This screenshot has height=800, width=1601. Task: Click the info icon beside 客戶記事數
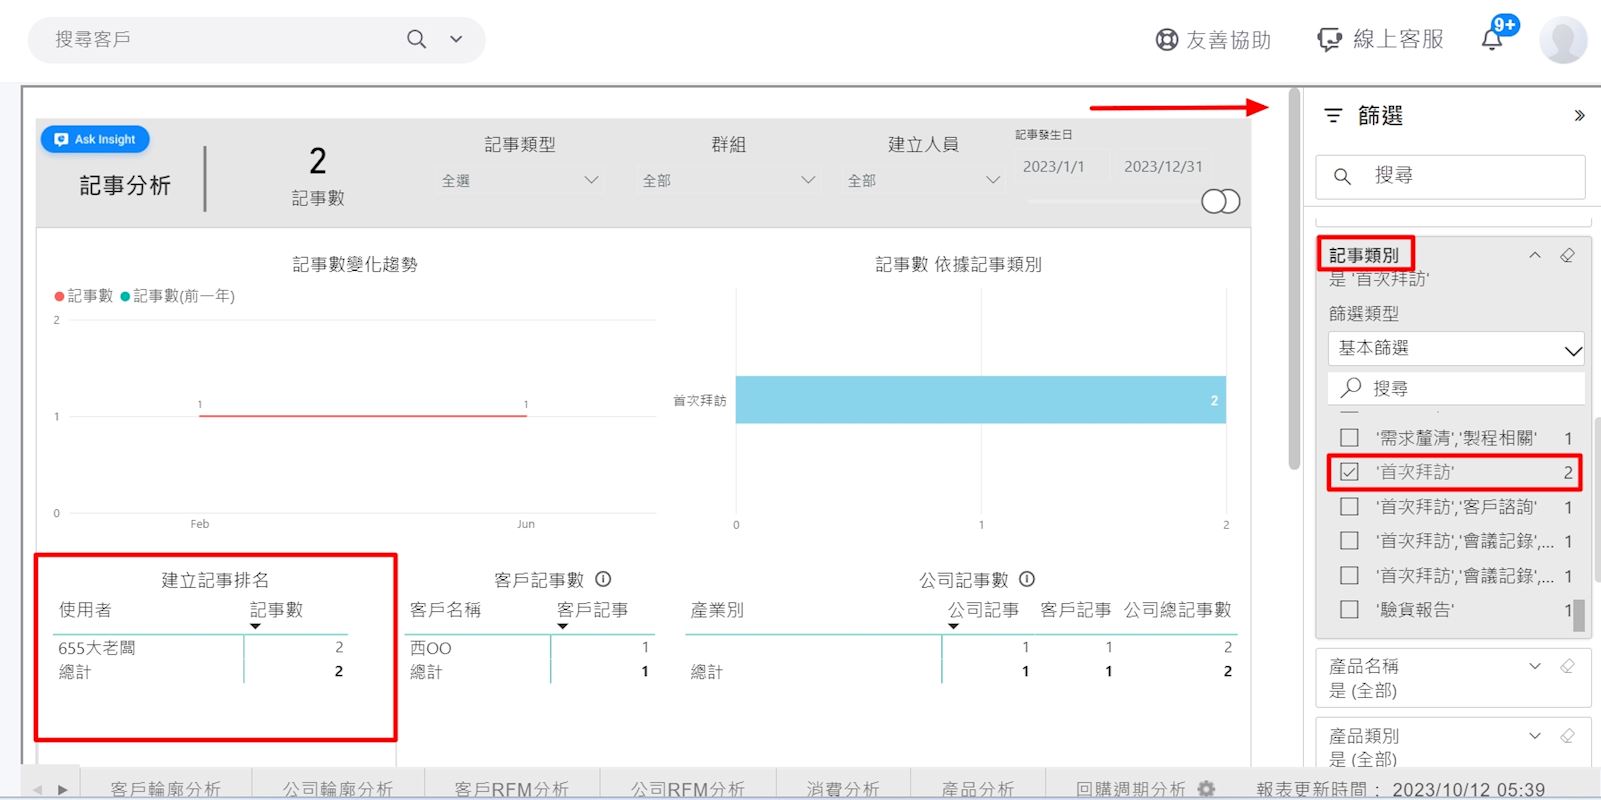[603, 579]
